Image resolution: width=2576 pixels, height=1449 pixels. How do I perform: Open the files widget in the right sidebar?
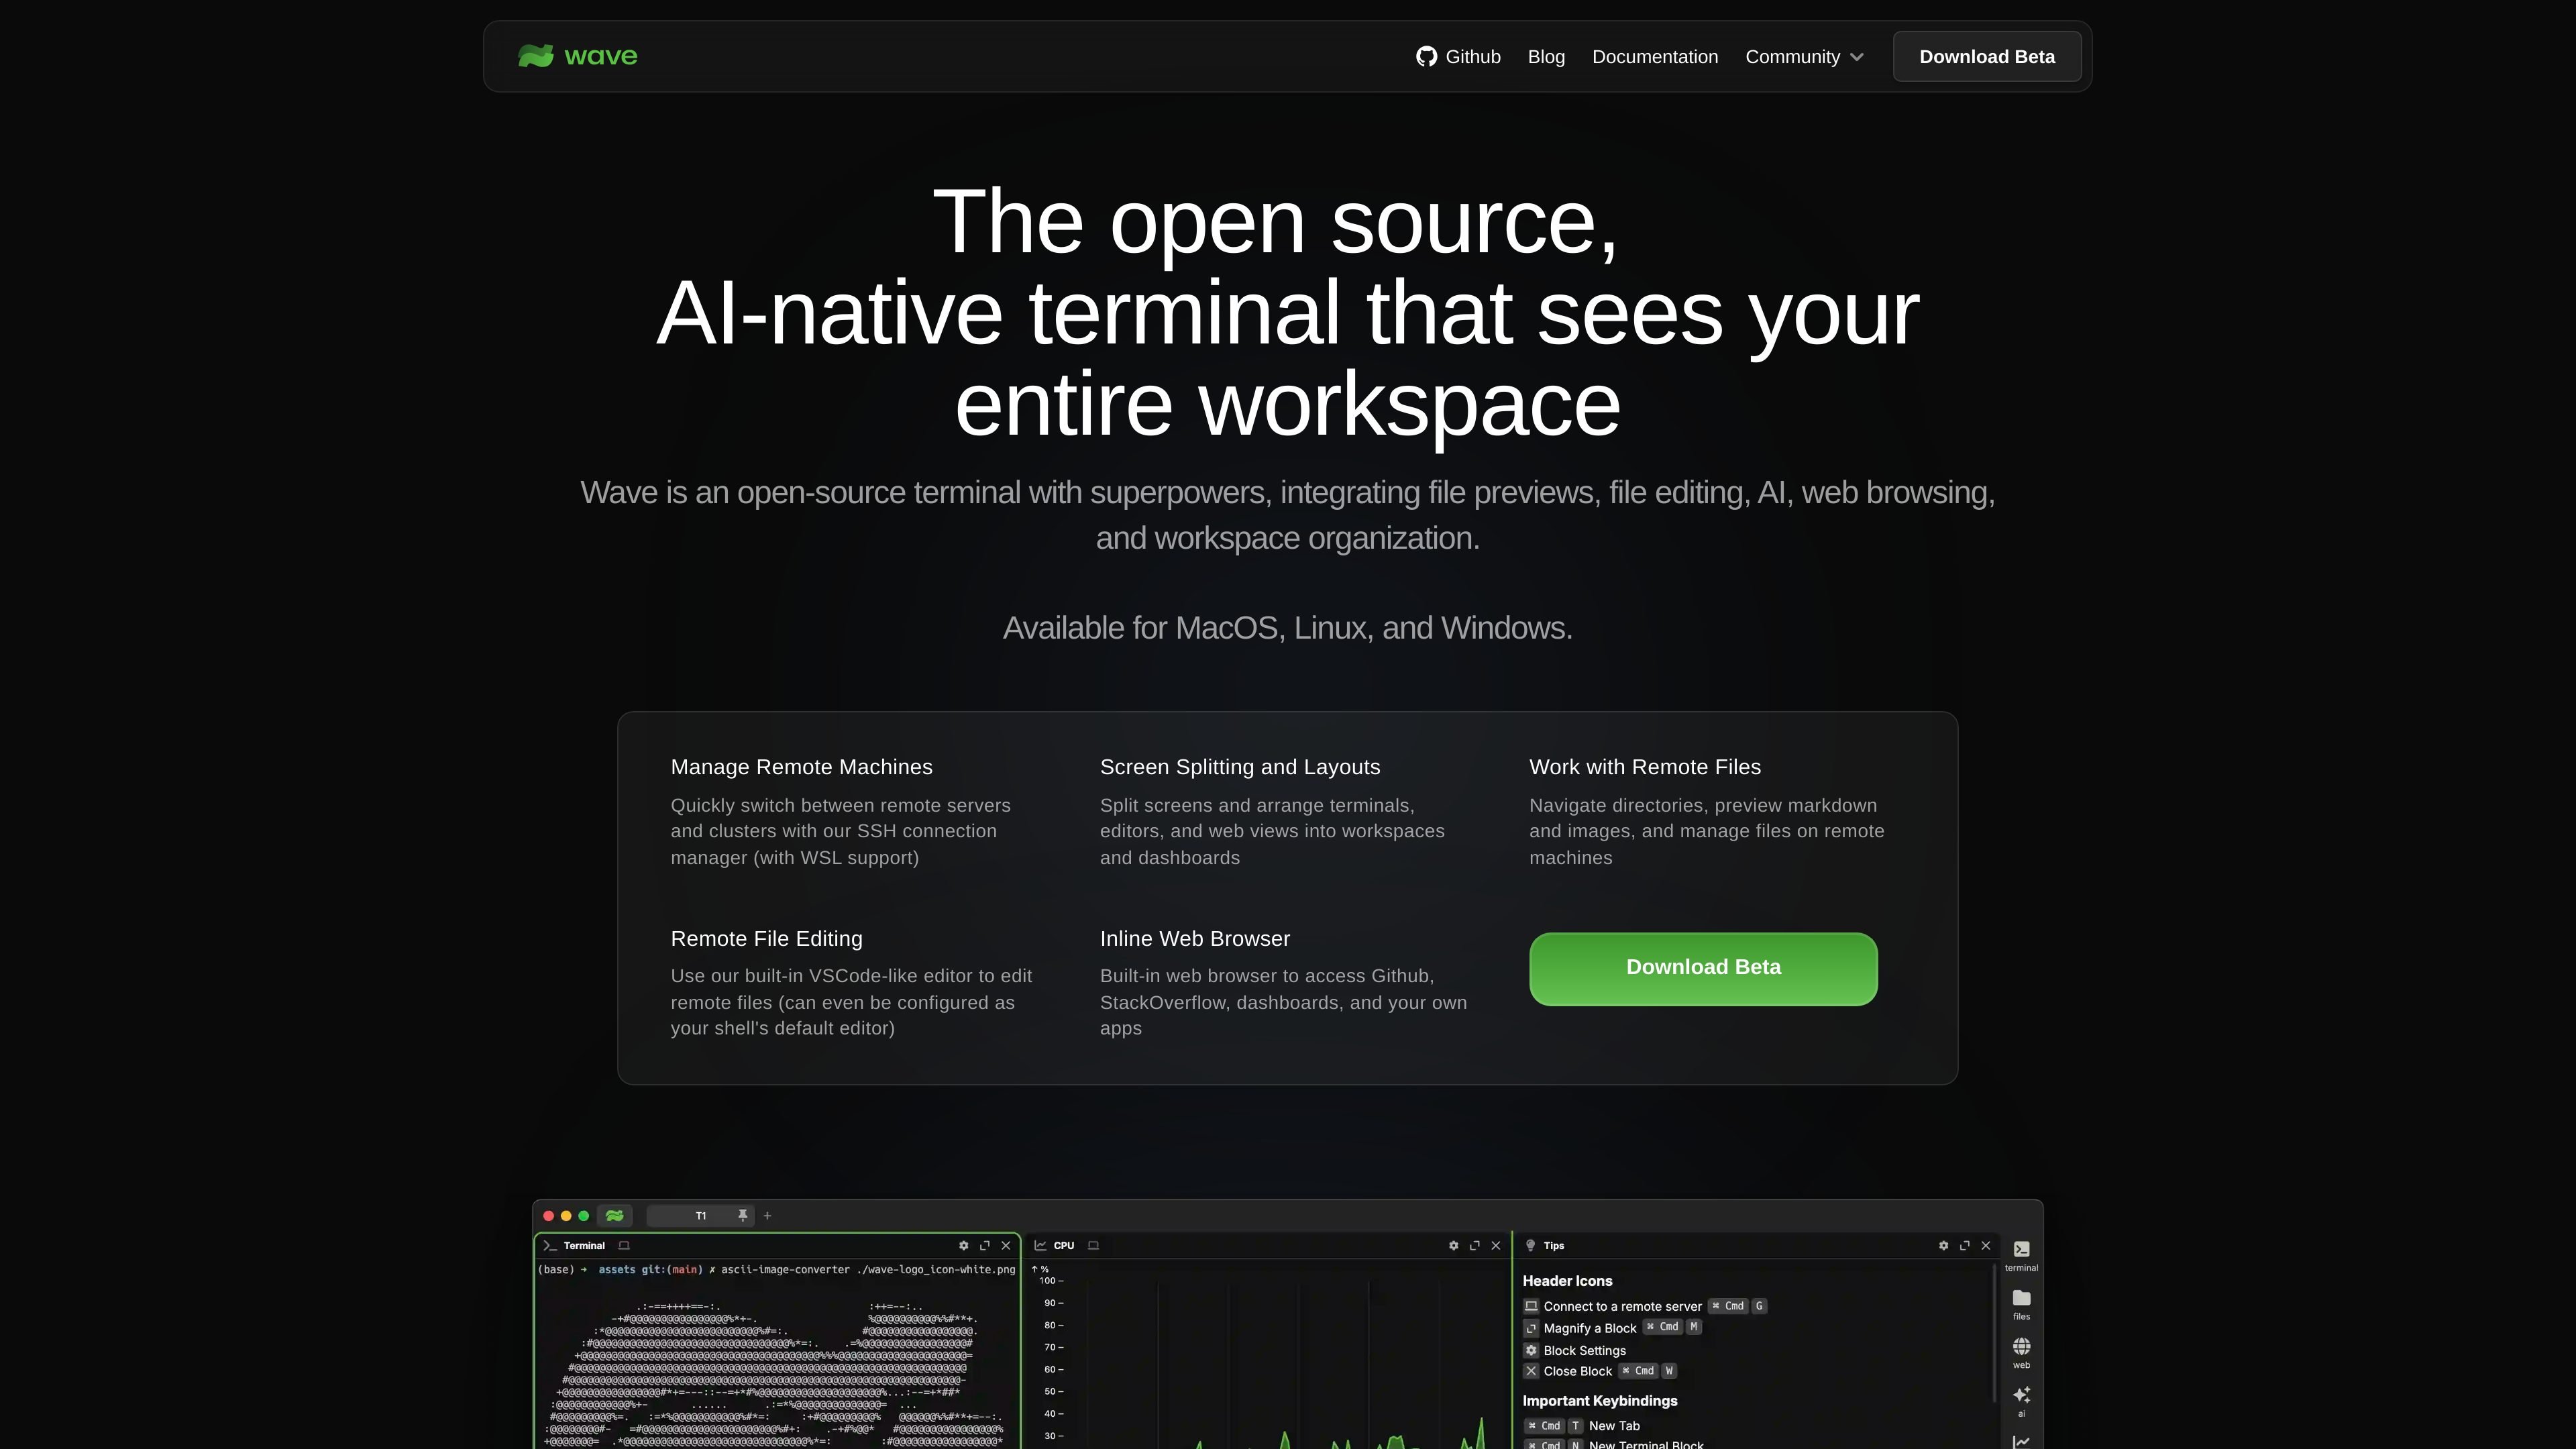[2021, 1305]
